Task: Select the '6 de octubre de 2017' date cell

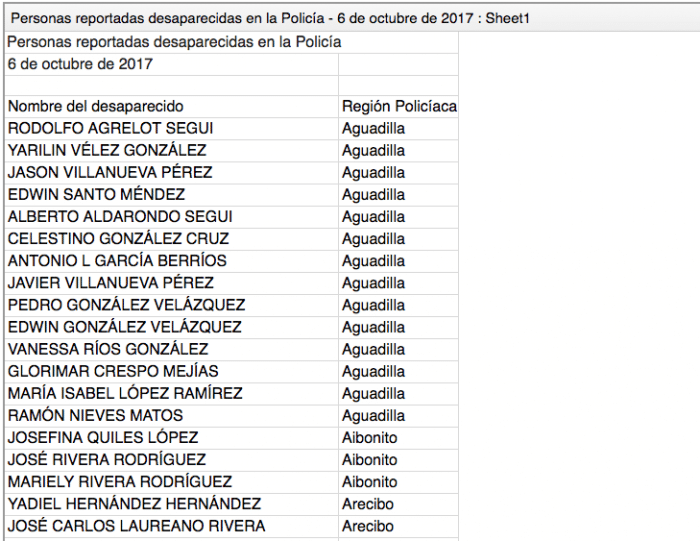Action: tap(171, 64)
